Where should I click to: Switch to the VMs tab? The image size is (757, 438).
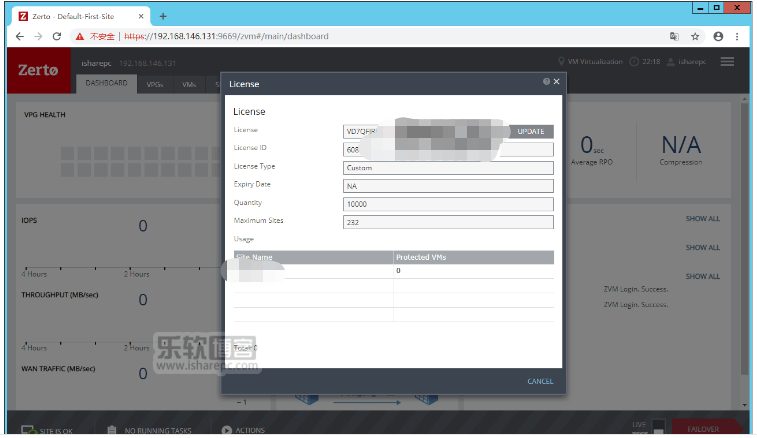tap(189, 85)
